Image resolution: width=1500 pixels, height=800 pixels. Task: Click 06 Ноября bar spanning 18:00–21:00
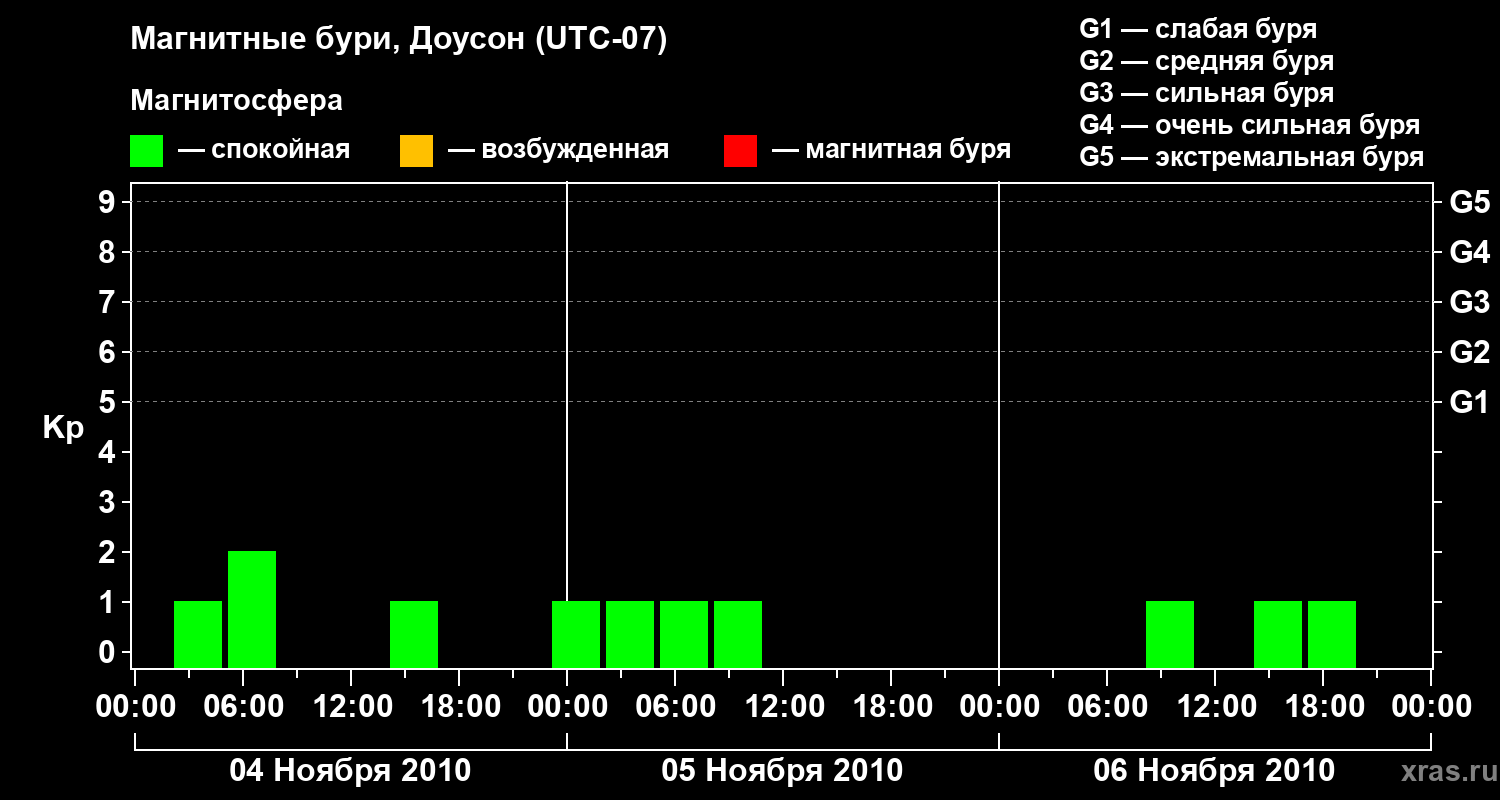click(1332, 634)
